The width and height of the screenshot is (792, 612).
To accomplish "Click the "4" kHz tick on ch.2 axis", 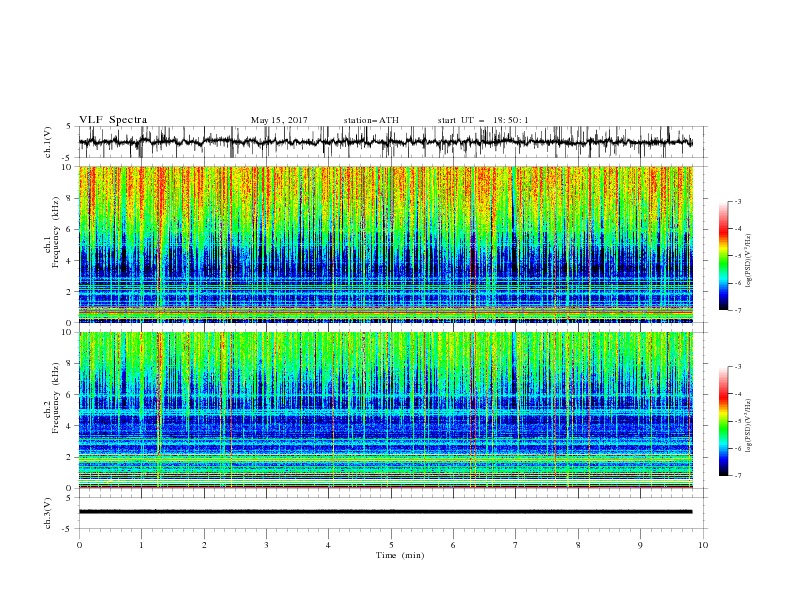I will 70,426.
